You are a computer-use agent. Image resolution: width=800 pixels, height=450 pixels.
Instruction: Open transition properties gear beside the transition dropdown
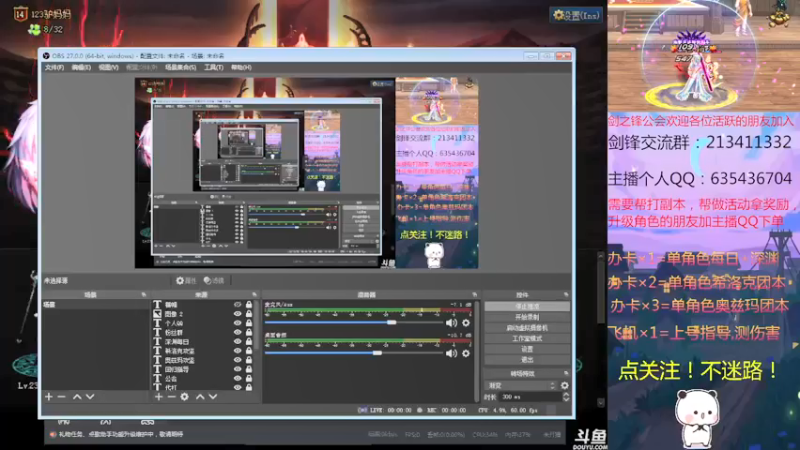point(565,385)
